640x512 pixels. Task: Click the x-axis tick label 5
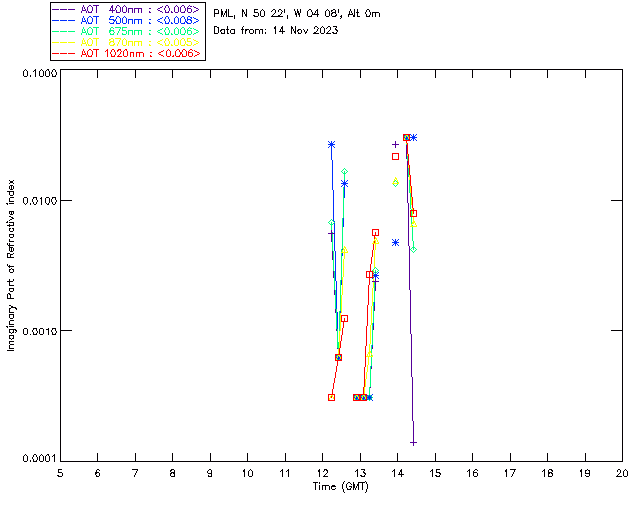click(x=60, y=473)
